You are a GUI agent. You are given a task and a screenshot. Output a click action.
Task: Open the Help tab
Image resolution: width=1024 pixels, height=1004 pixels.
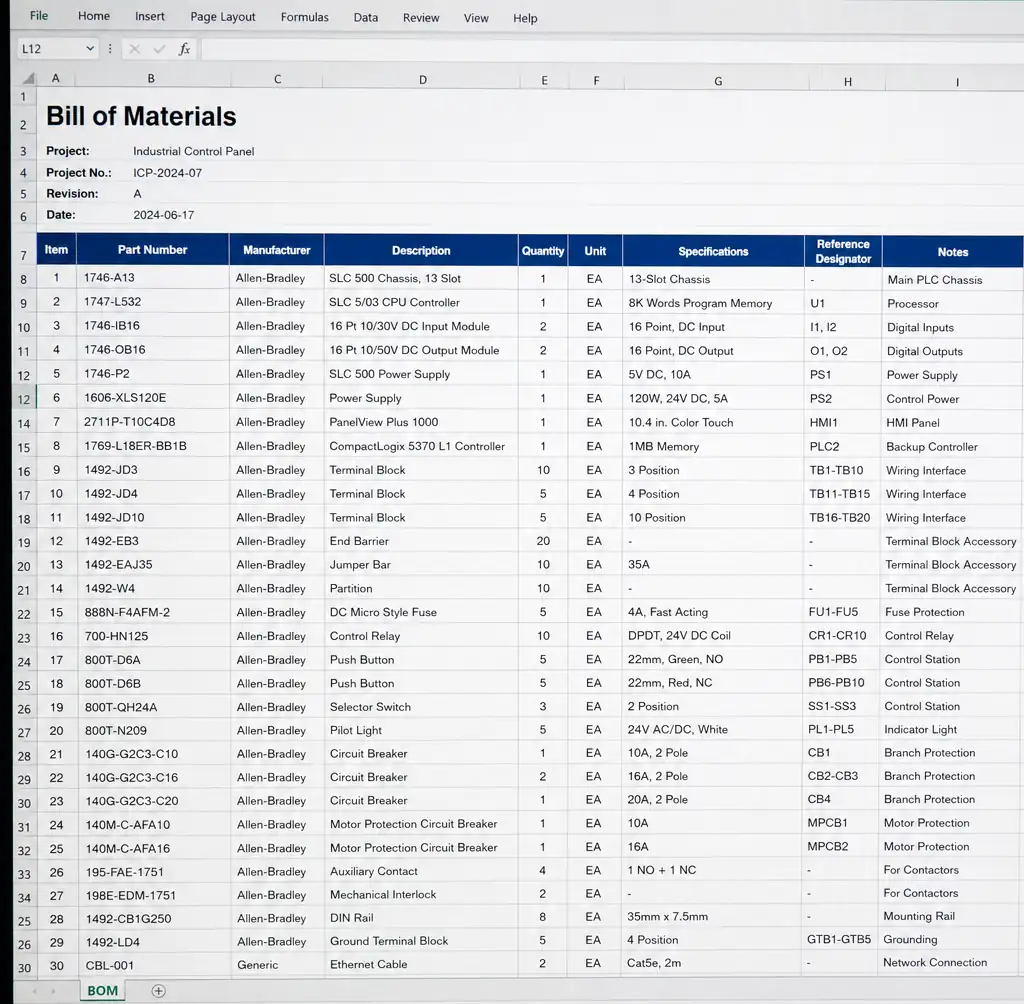tap(525, 18)
